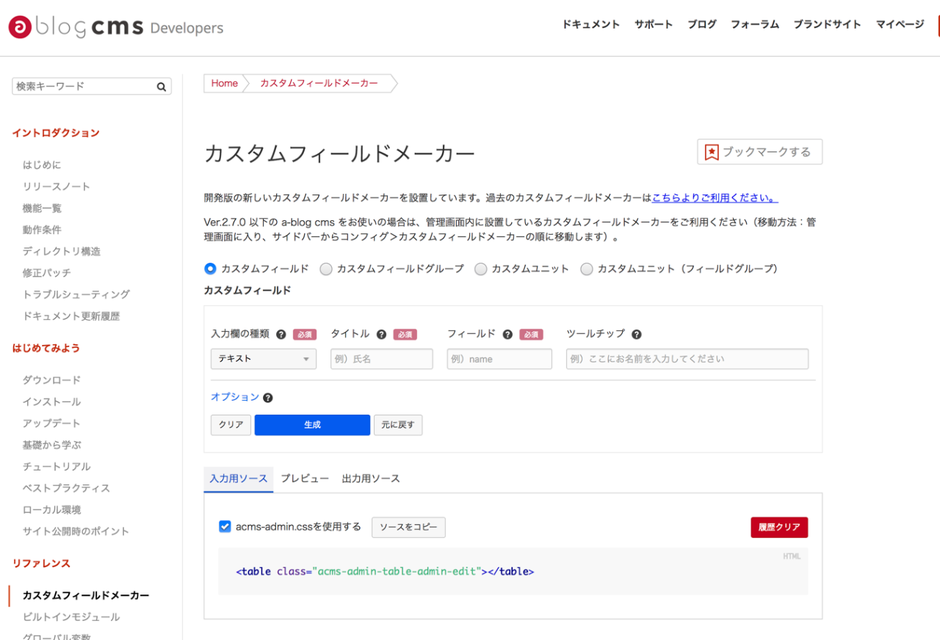Image resolution: width=940 pixels, height=640 pixels.
Task: Open the help icon next to オプション
Action: pyautogui.click(x=266, y=396)
